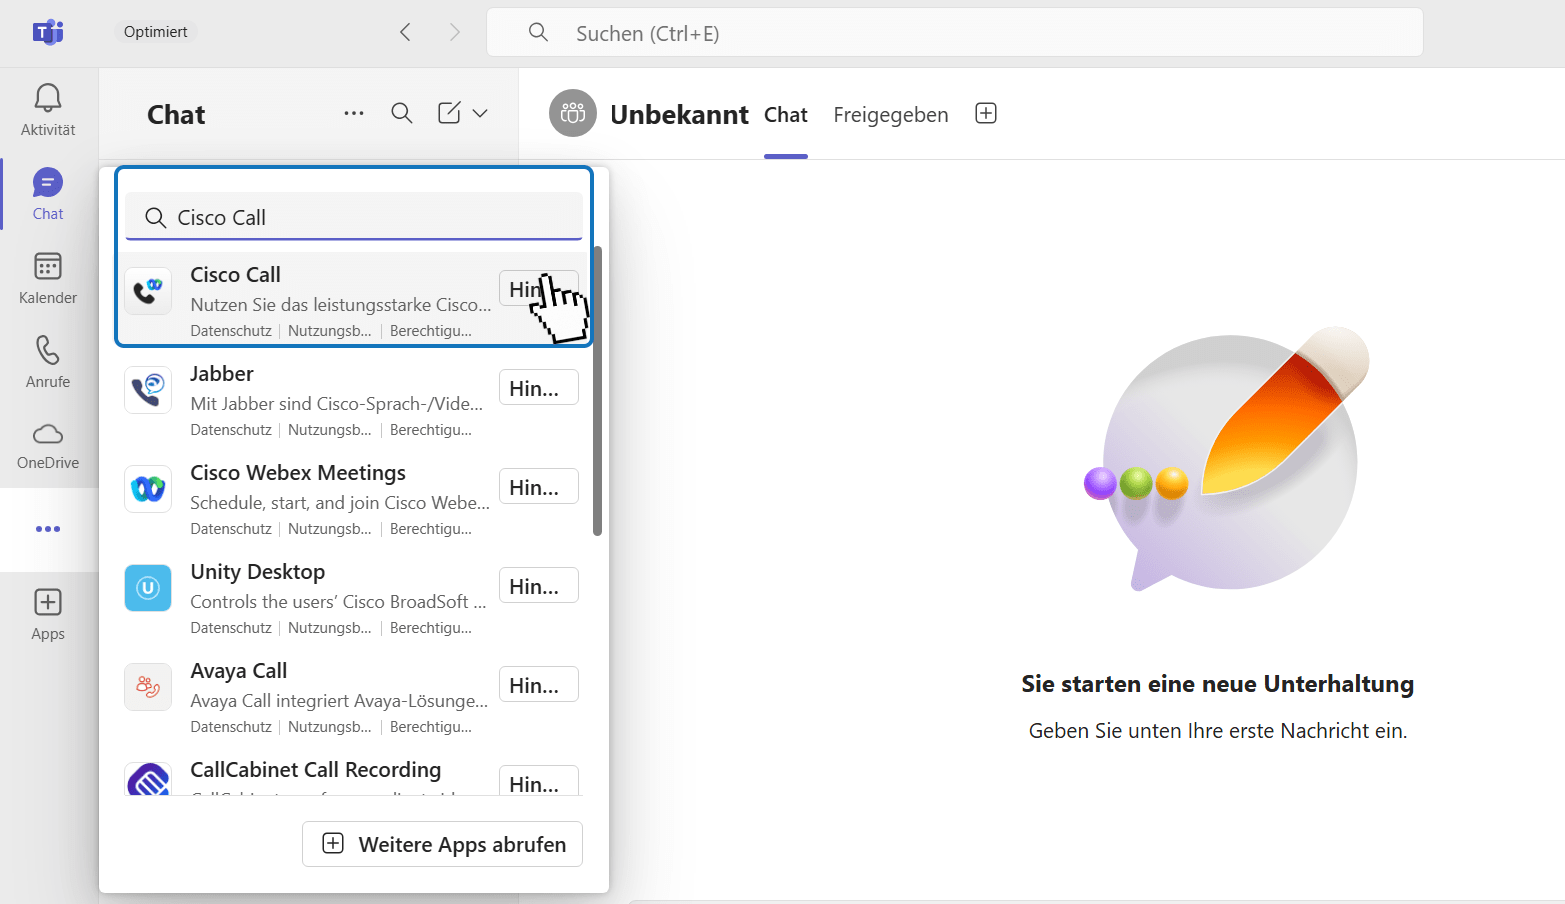
Task: Open Nutzungsb... link under Unity Desktop
Action: [x=330, y=628]
